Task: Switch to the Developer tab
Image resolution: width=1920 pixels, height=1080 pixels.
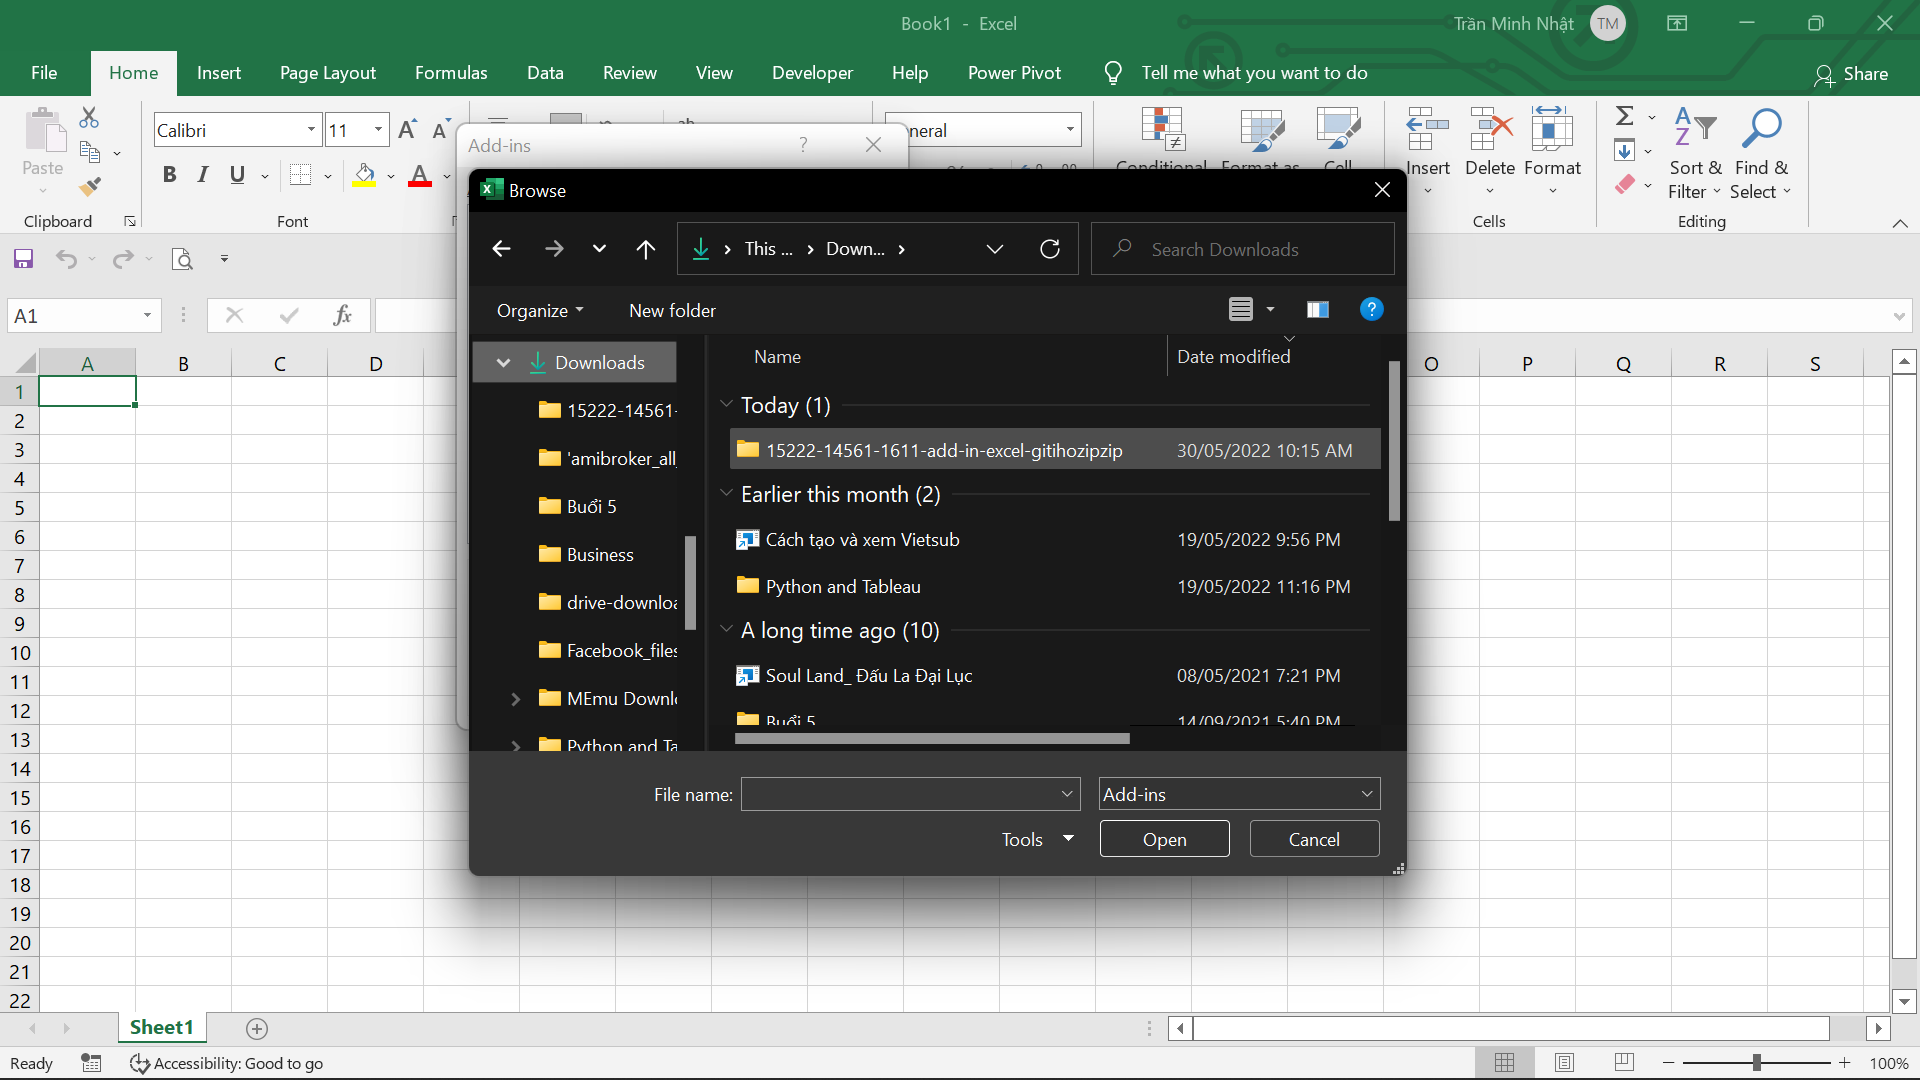Action: tap(812, 73)
